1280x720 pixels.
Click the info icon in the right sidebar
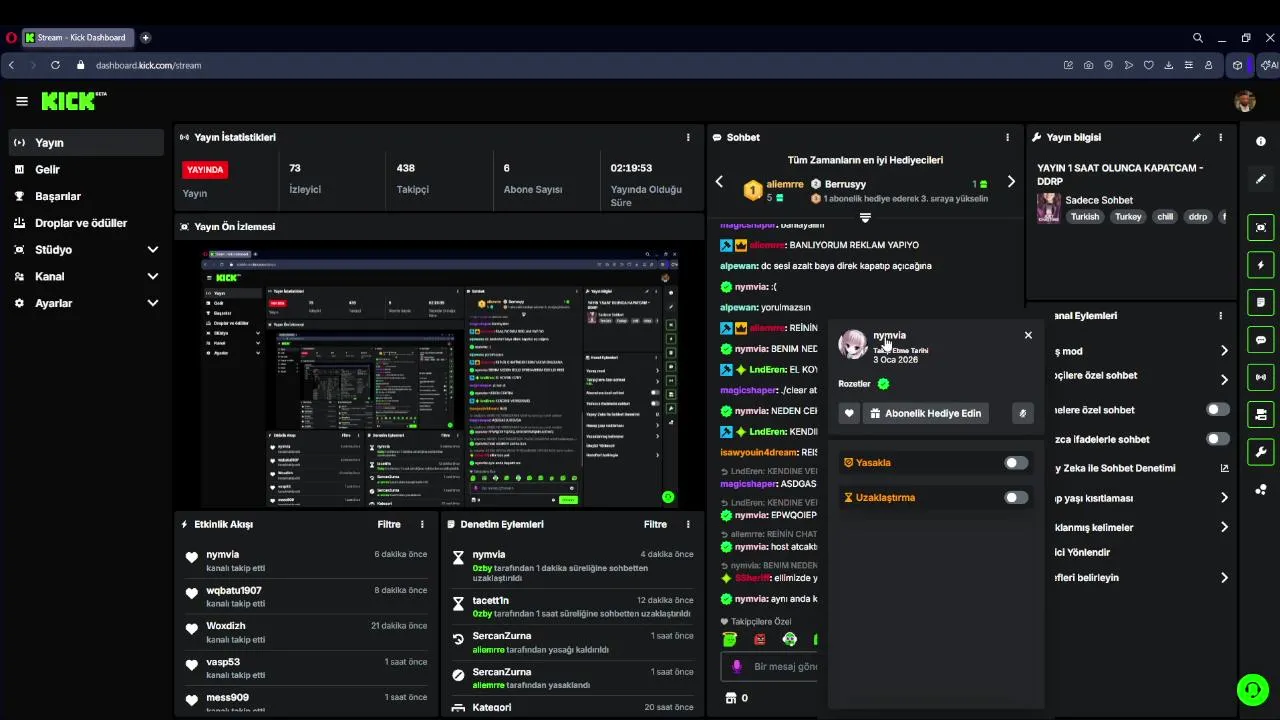tap(1261, 141)
